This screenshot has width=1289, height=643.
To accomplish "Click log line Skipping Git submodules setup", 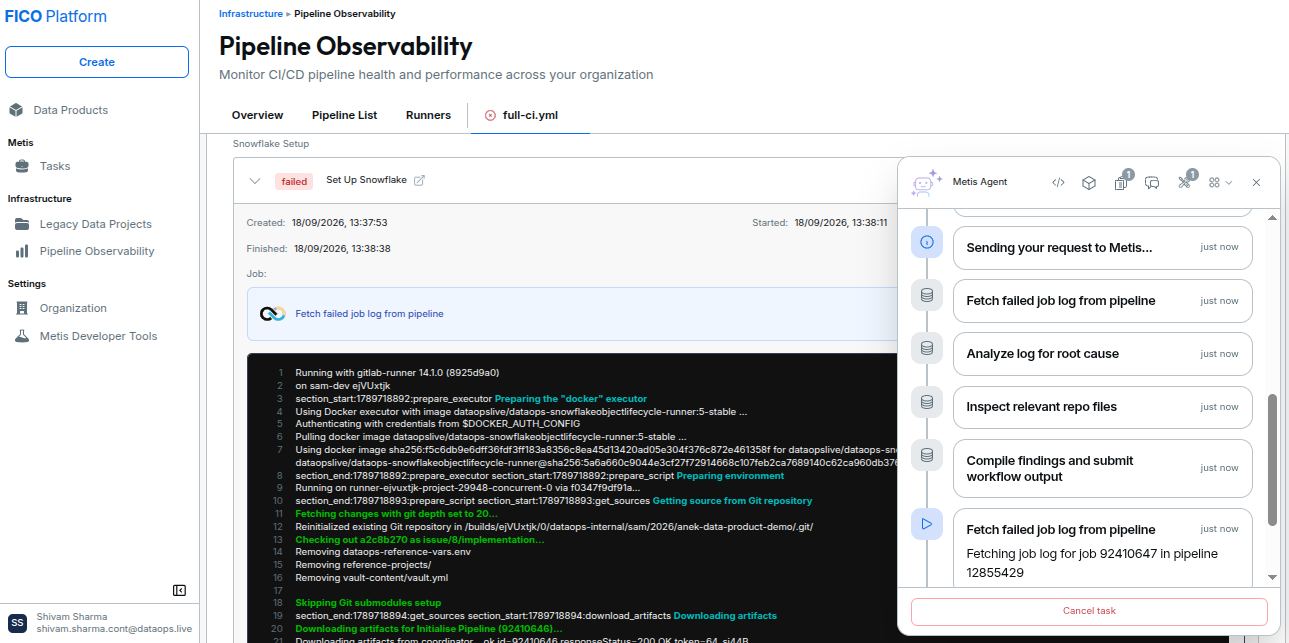I will [368, 603].
